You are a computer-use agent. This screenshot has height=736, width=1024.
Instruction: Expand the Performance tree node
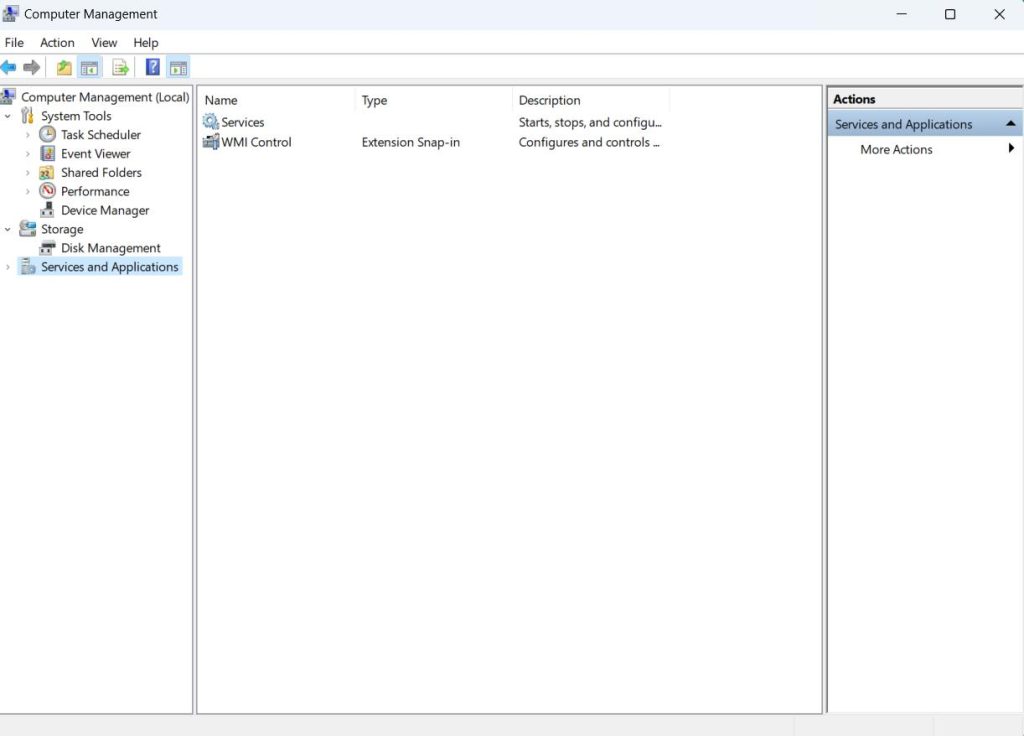pos(27,191)
